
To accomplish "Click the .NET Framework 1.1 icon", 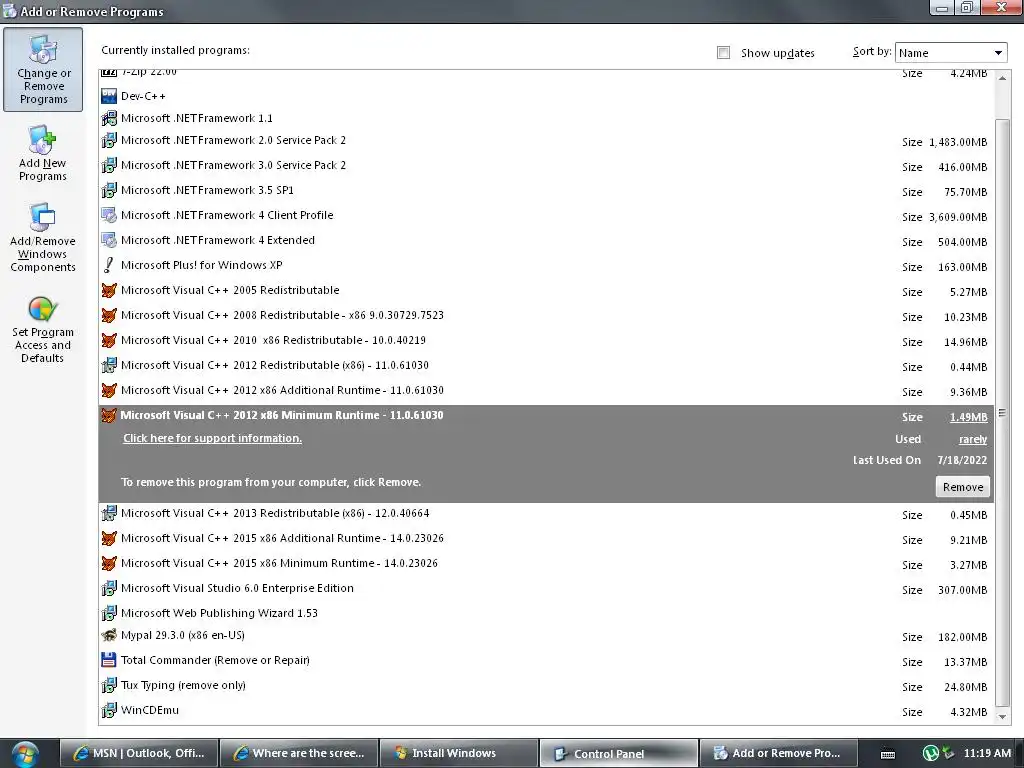I will (x=109, y=118).
